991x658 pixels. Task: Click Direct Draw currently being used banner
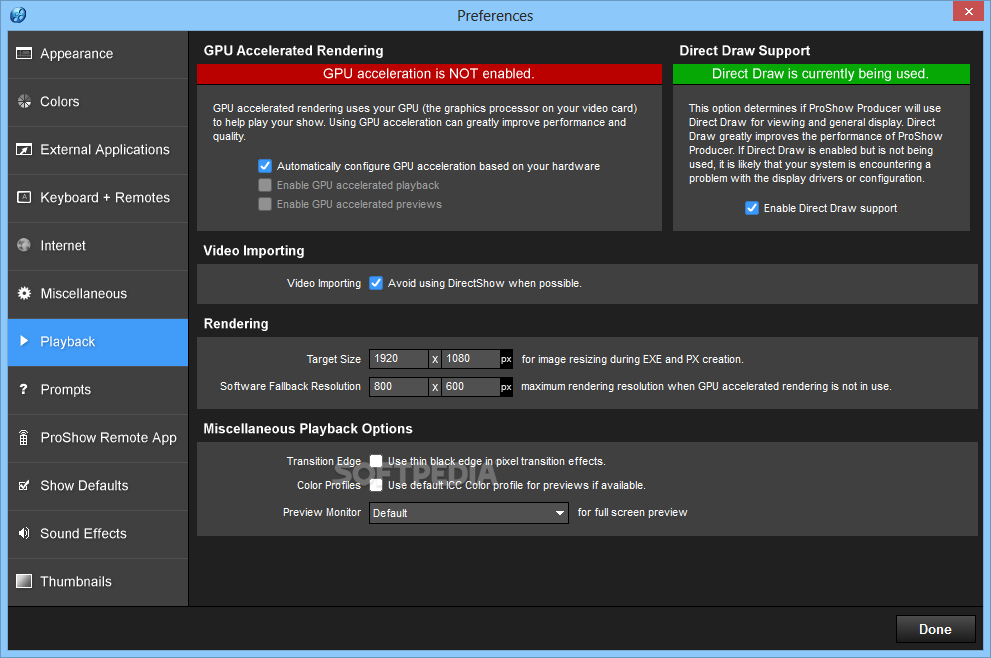[821, 74]
